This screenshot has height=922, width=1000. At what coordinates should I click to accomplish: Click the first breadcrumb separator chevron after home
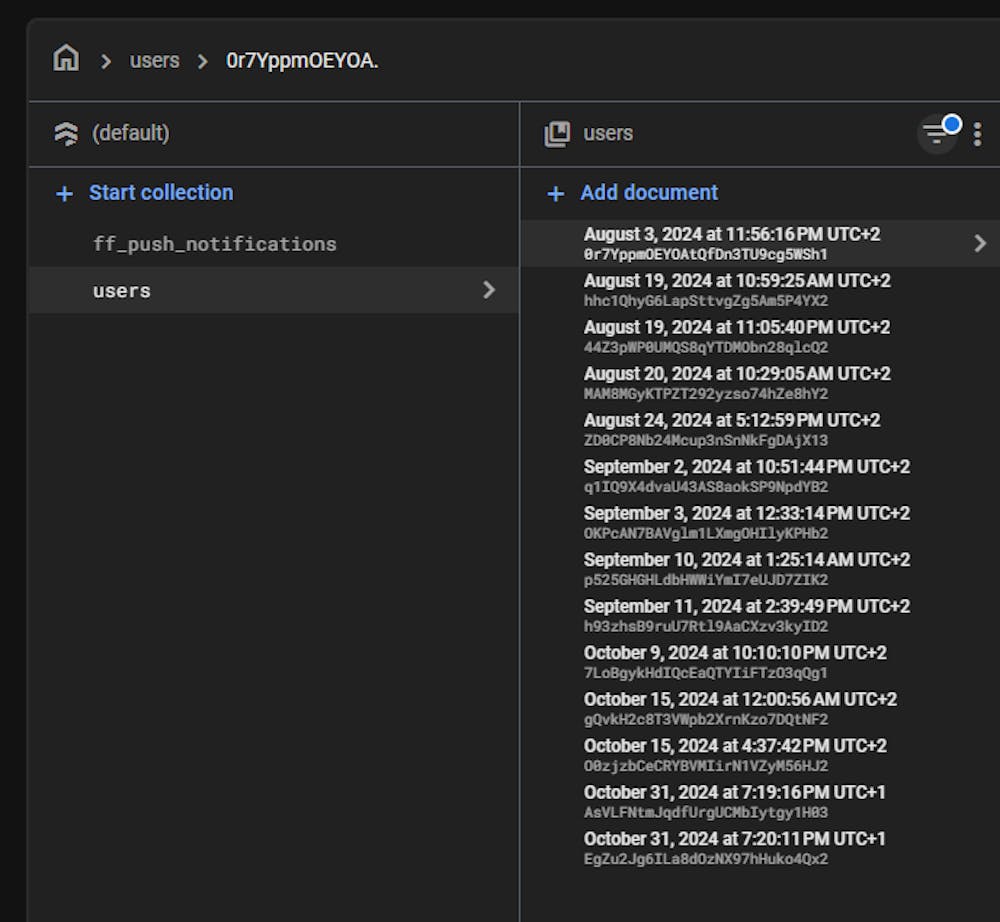click(x=106, y=61)
